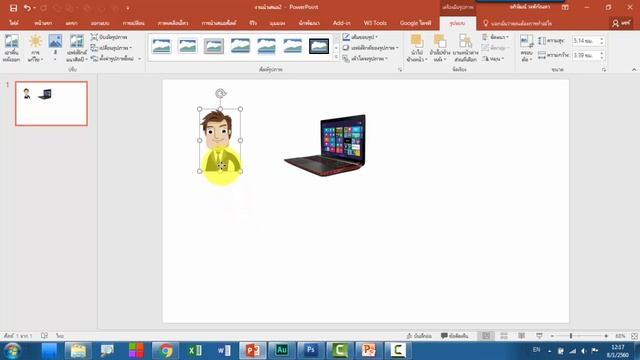The image size is (640, 360).
Task: Open the Picture Styles dialog launcher
Action: pos(400,70)
